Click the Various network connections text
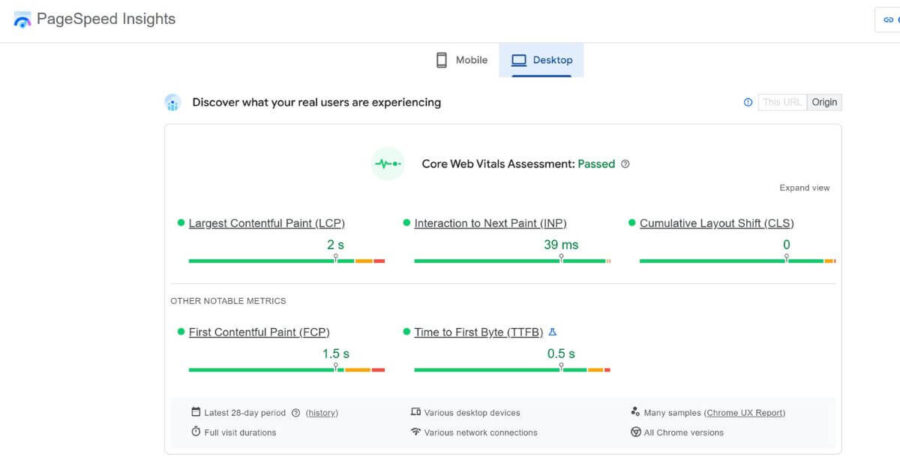 [x=481, y=433]
